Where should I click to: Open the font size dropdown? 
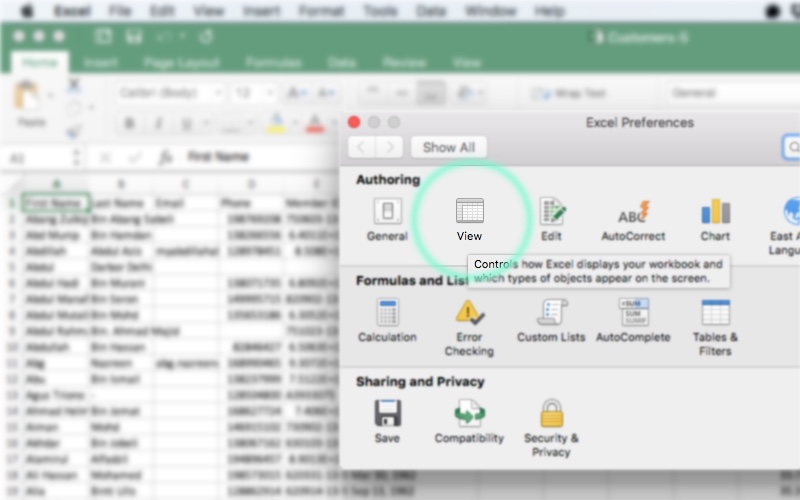[x=270, y=93]
